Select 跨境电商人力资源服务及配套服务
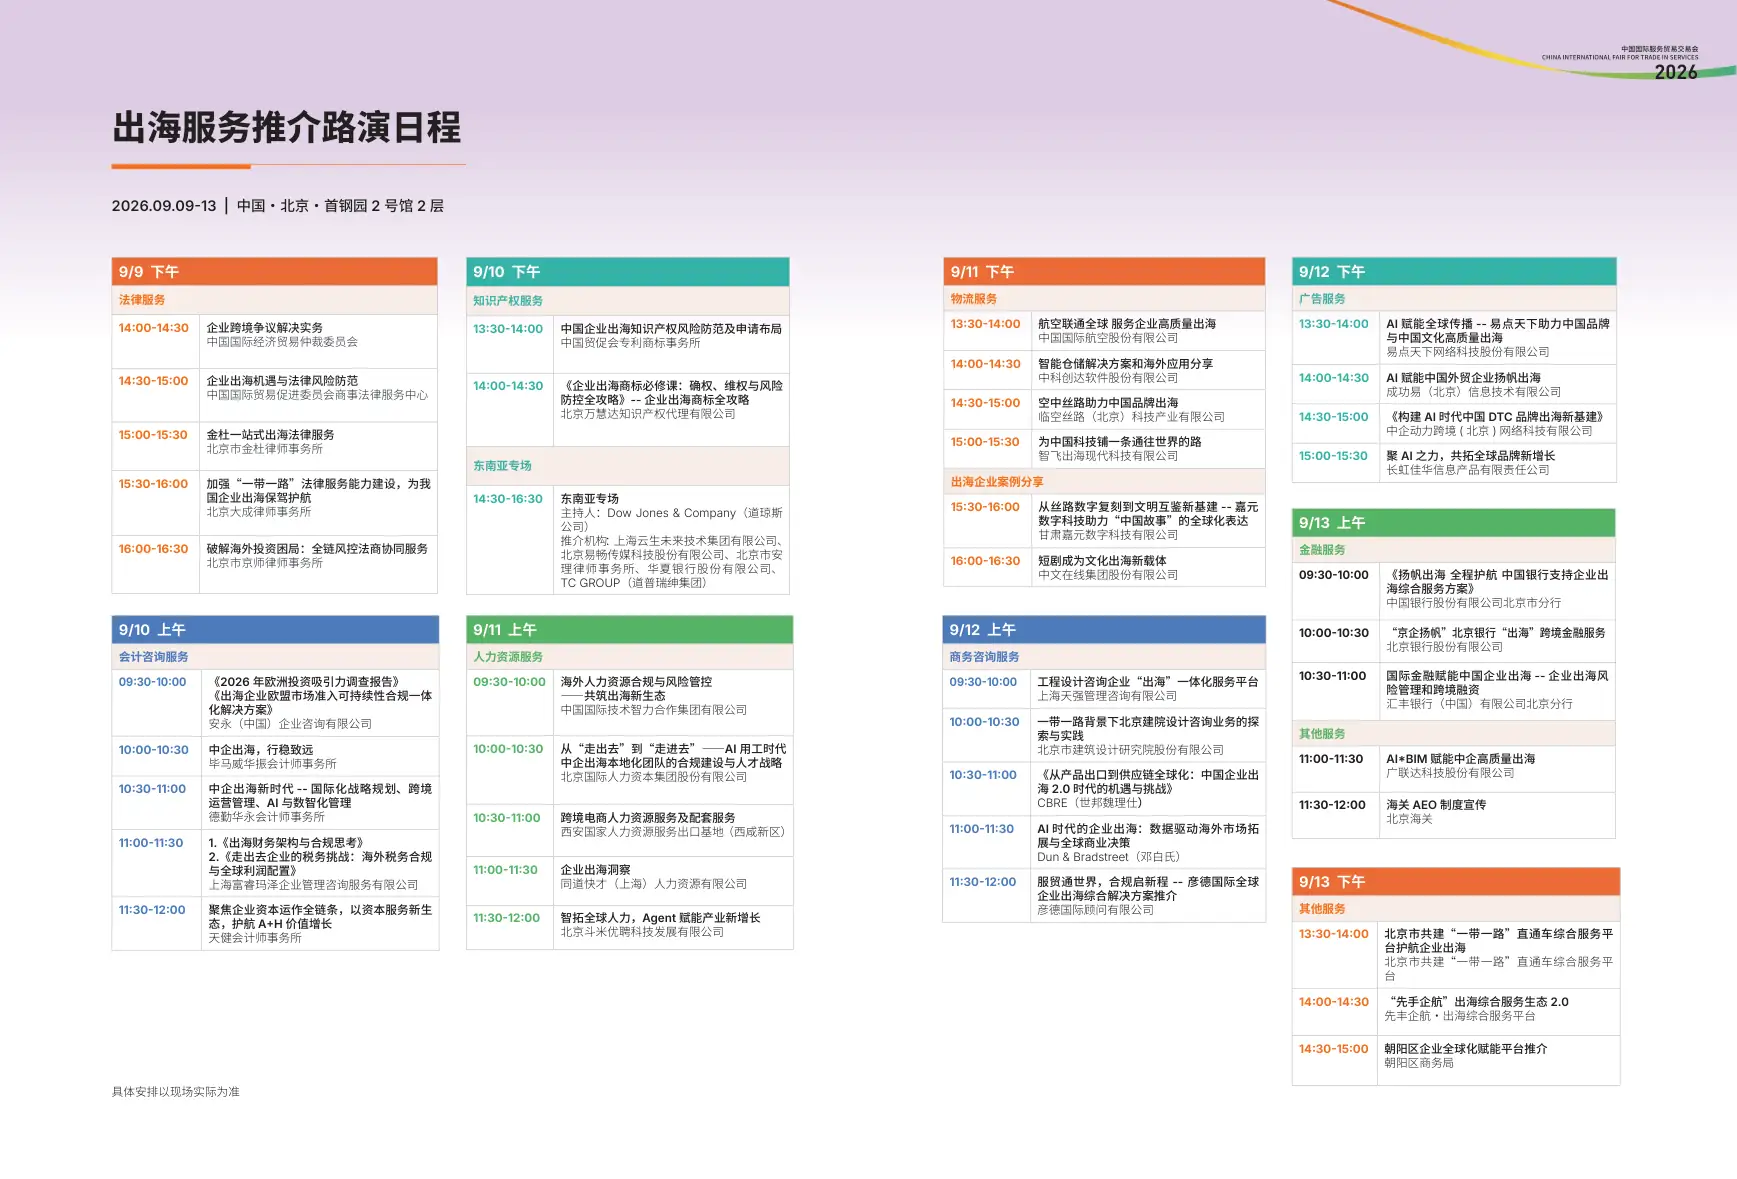 648,818
